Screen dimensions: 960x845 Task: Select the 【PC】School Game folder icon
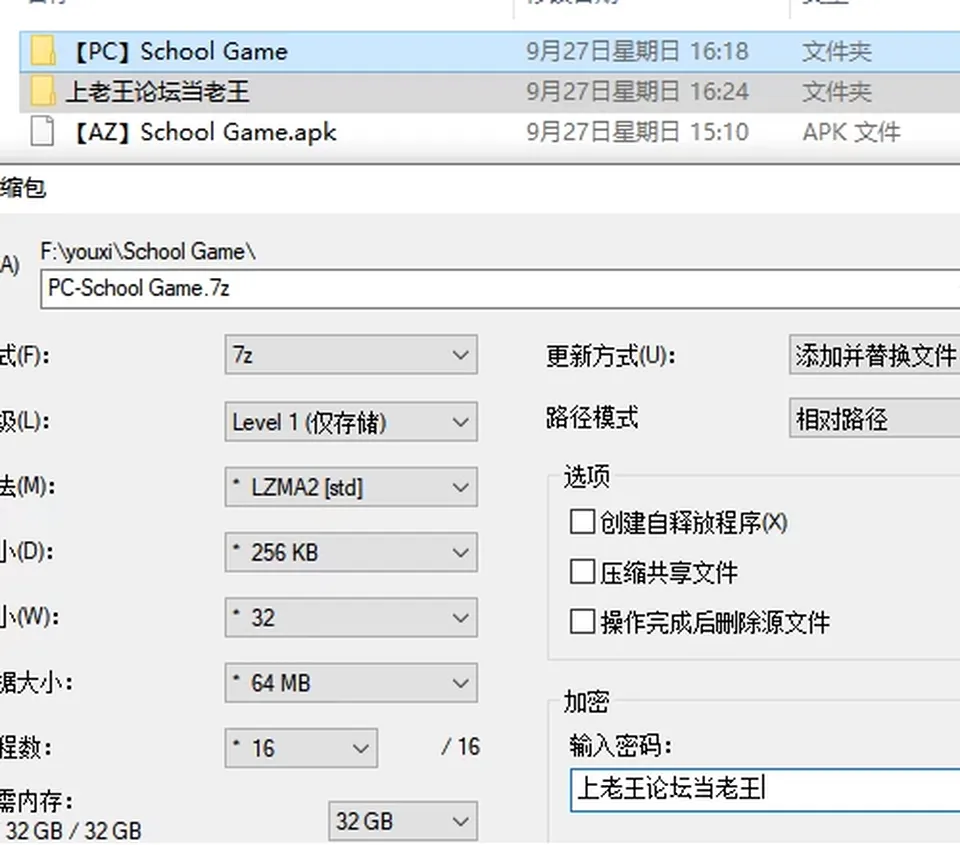point(43,51)
